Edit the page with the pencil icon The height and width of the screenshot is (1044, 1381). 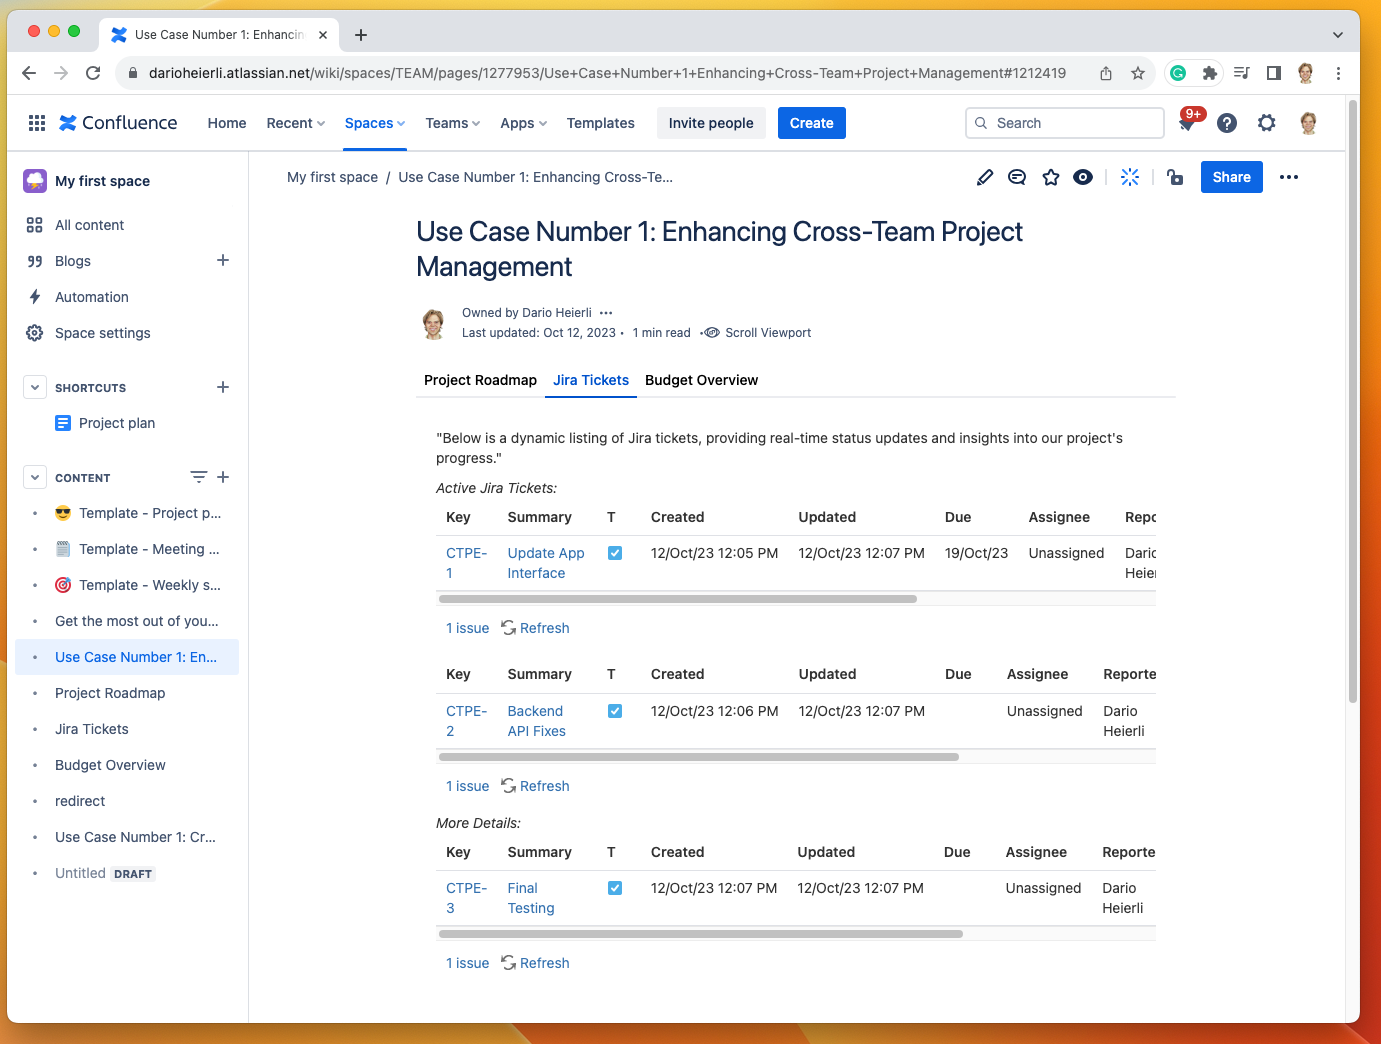click(x=984, y=177)
